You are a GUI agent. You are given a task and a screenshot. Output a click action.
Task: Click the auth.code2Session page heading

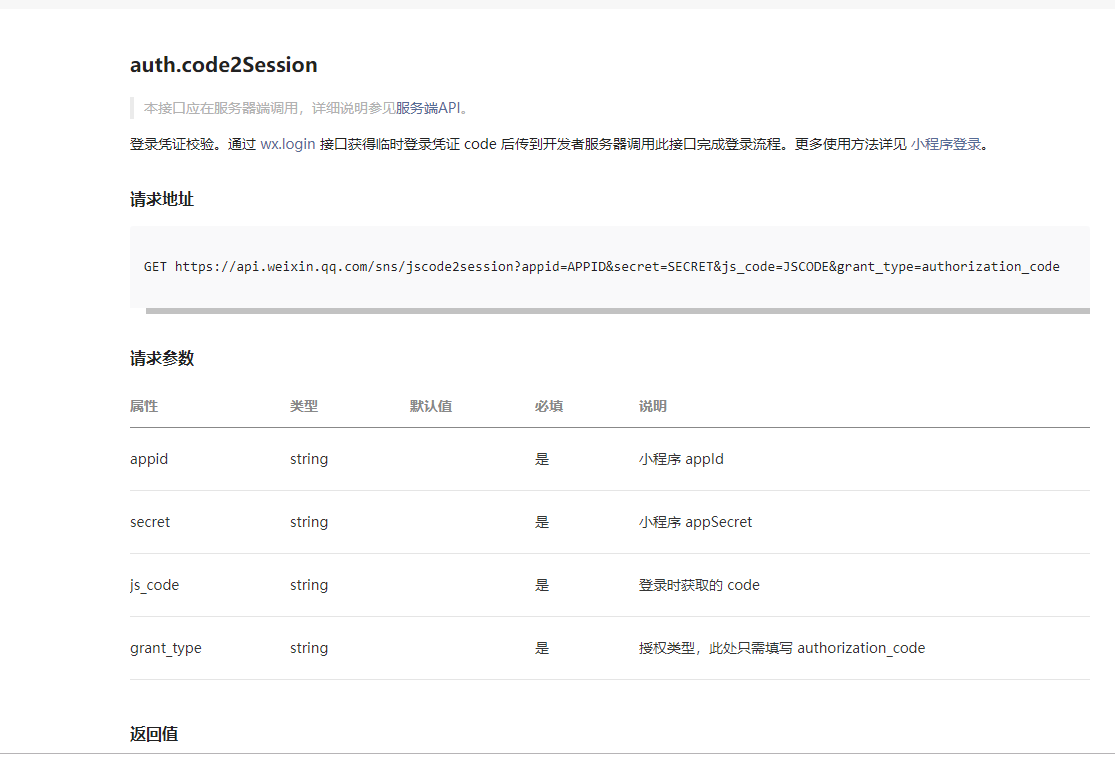(x=223, y=65)
